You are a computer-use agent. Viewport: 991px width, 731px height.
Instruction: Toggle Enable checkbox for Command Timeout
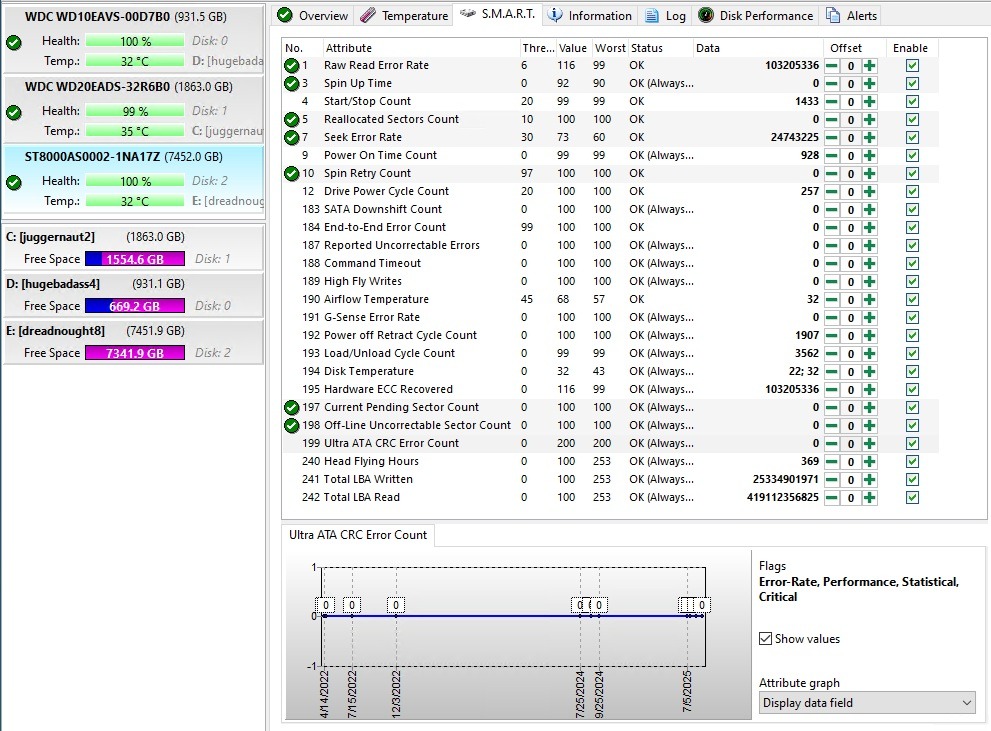pos(912,263)
